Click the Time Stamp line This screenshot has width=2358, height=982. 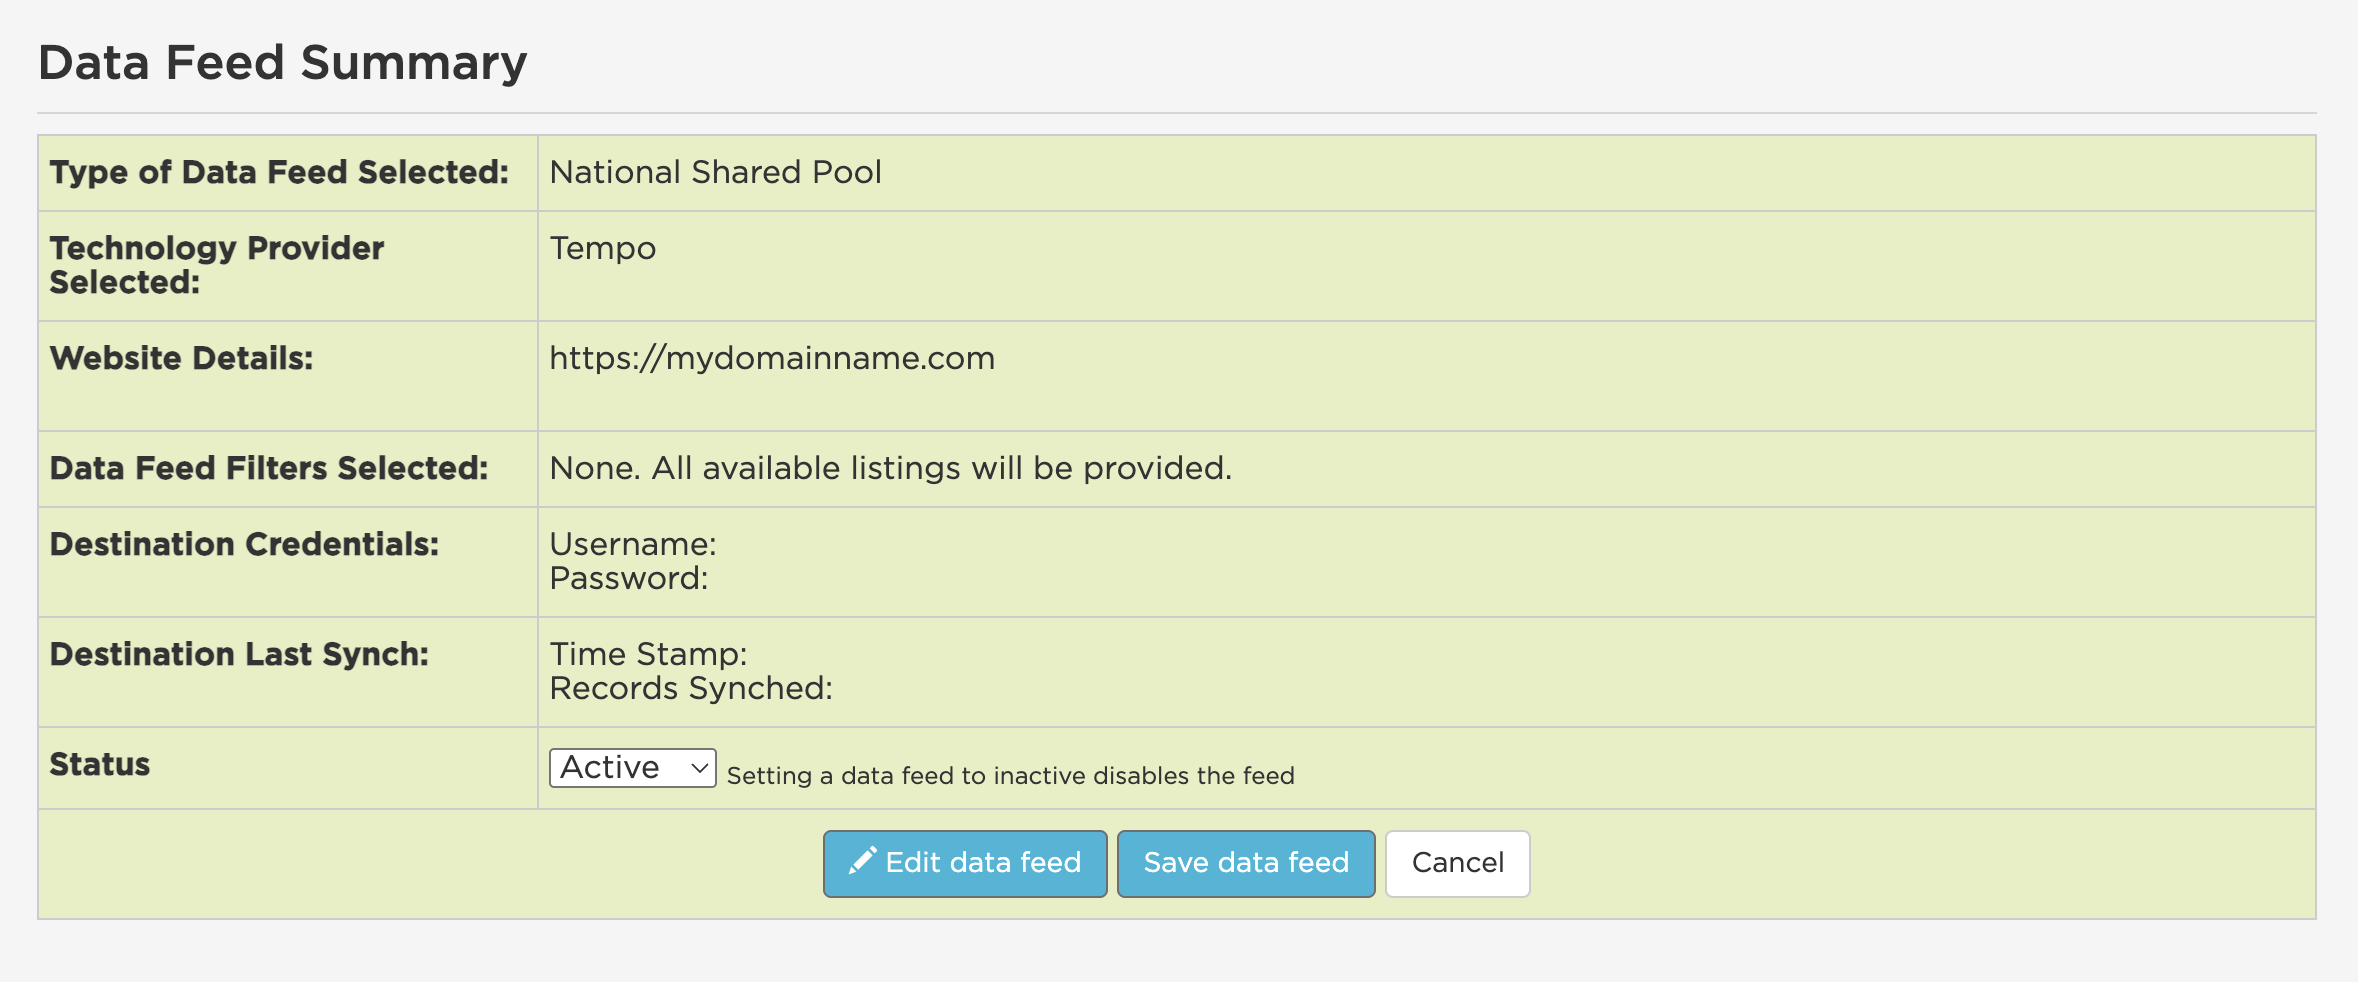648,654
